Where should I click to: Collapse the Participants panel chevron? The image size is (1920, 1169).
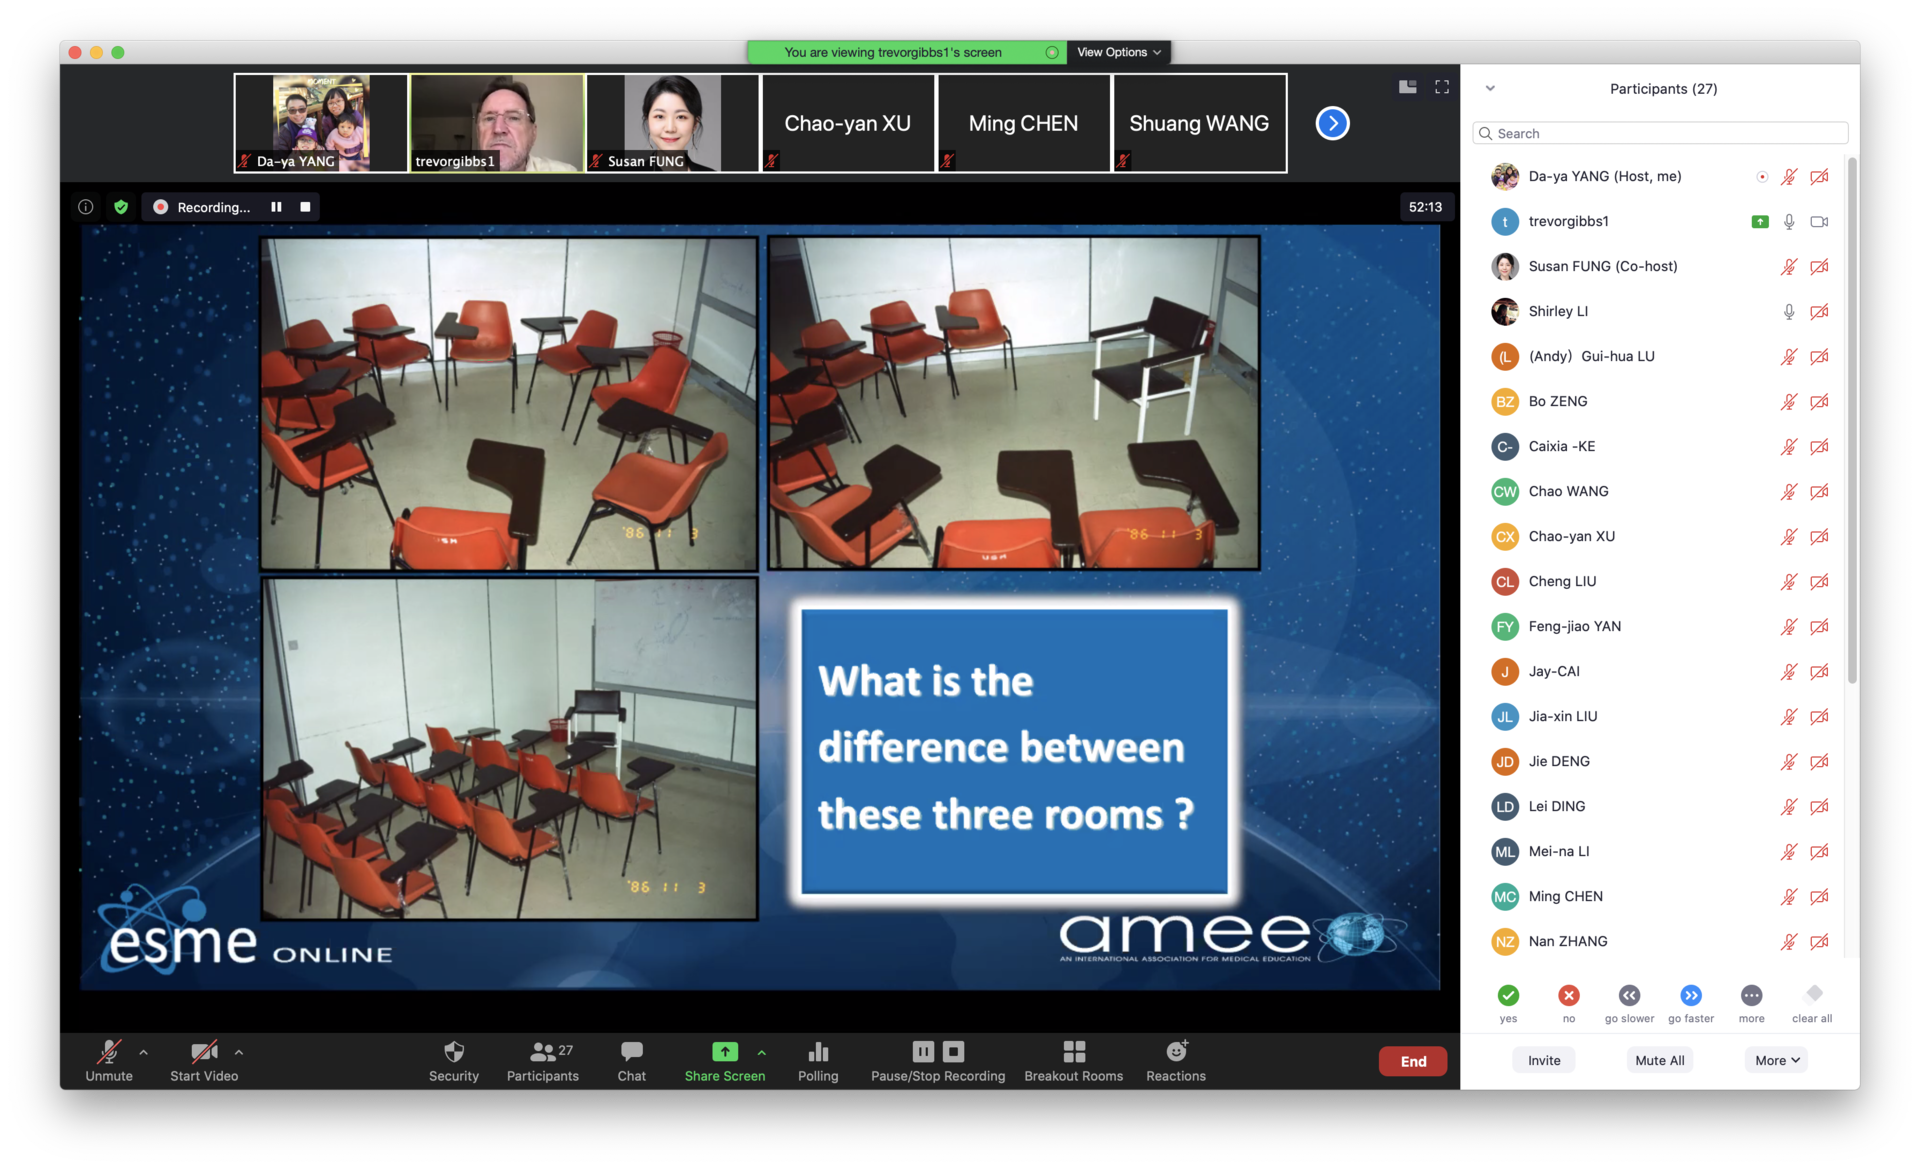pyautogui.click(x=1490, y=88)
